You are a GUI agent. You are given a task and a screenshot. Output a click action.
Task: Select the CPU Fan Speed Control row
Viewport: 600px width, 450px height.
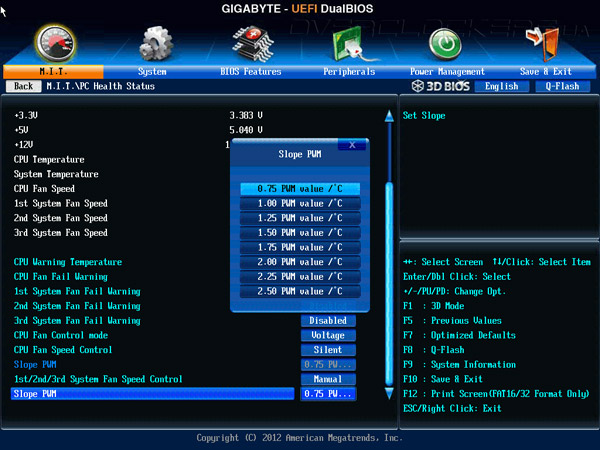tap(63, 350)
